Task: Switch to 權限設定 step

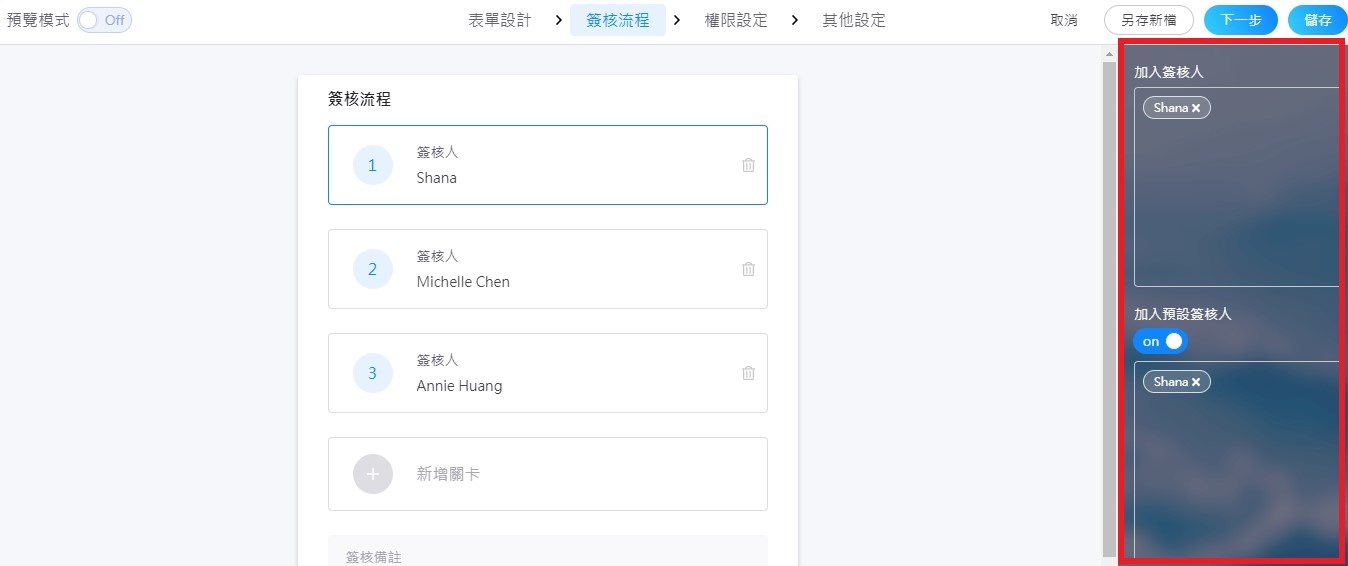Action: (736, 20)
